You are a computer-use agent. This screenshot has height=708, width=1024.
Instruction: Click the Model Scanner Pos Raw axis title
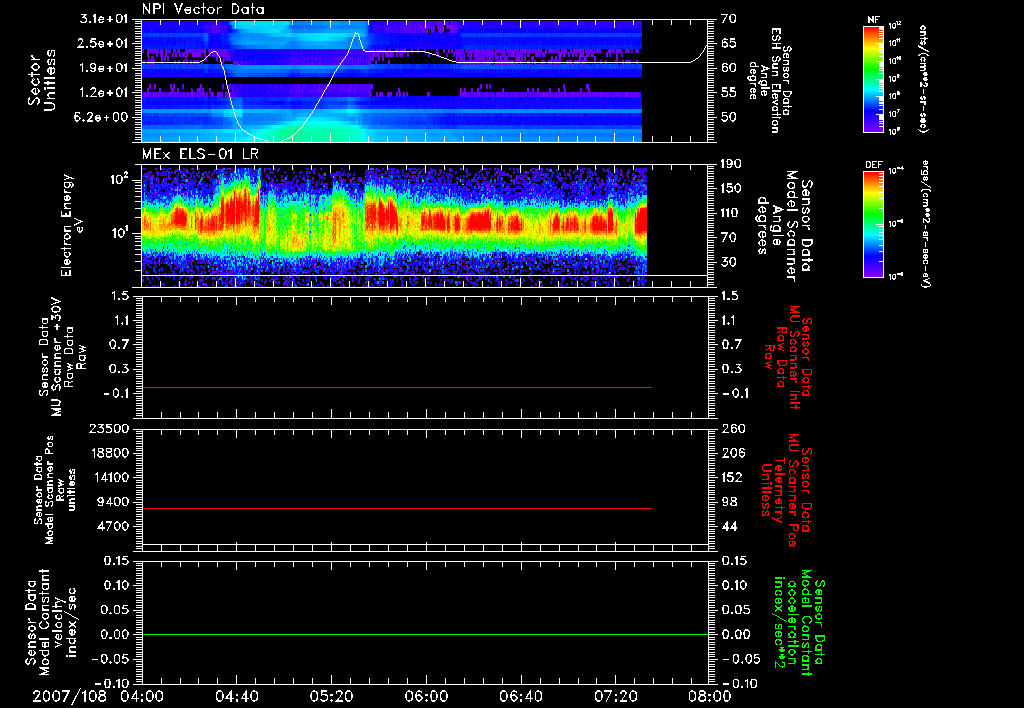click(x=55, y=490)
